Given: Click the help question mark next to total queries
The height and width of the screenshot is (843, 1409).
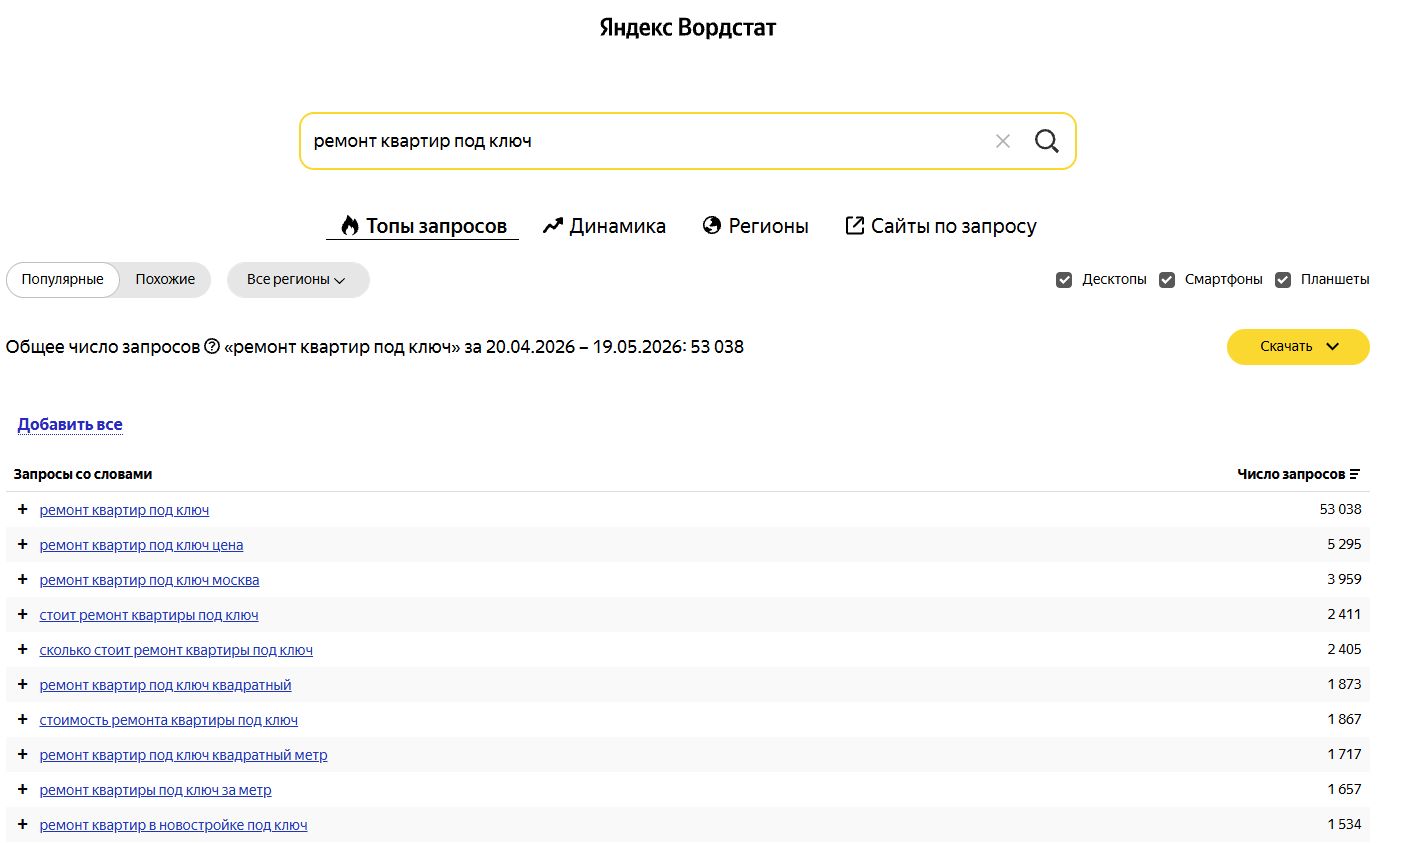Looking at the screenshot, I should pos(212,346).
